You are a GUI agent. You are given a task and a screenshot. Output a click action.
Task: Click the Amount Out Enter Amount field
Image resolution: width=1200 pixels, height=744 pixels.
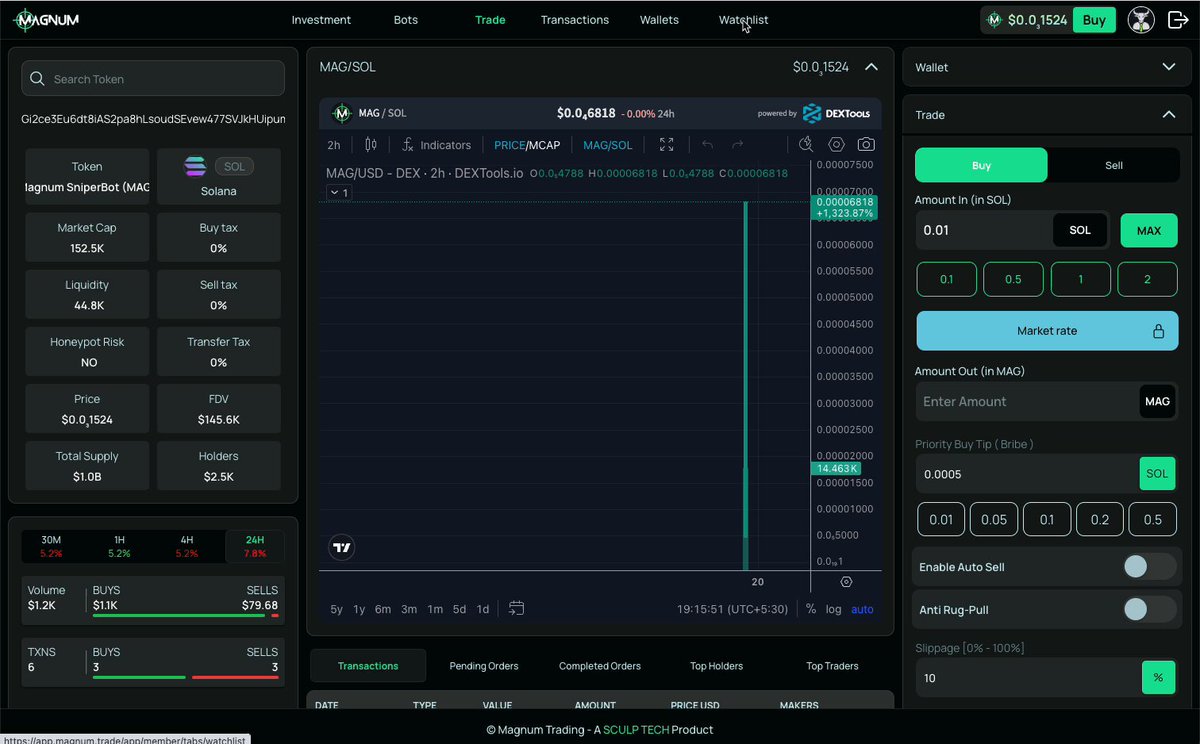(x=1027, y=401)
